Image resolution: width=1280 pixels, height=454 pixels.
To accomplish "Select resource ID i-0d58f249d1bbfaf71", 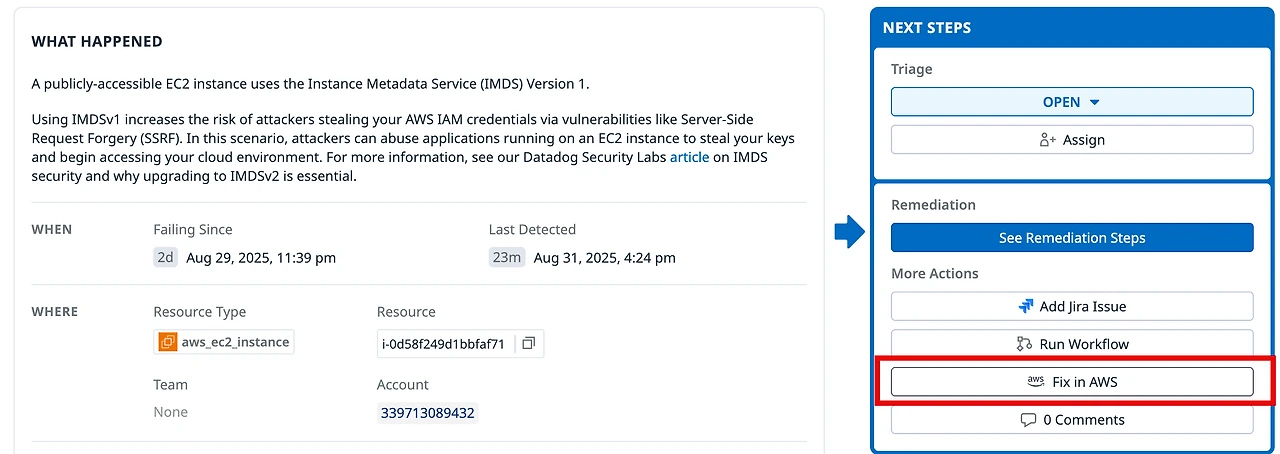I will [442, 343].
